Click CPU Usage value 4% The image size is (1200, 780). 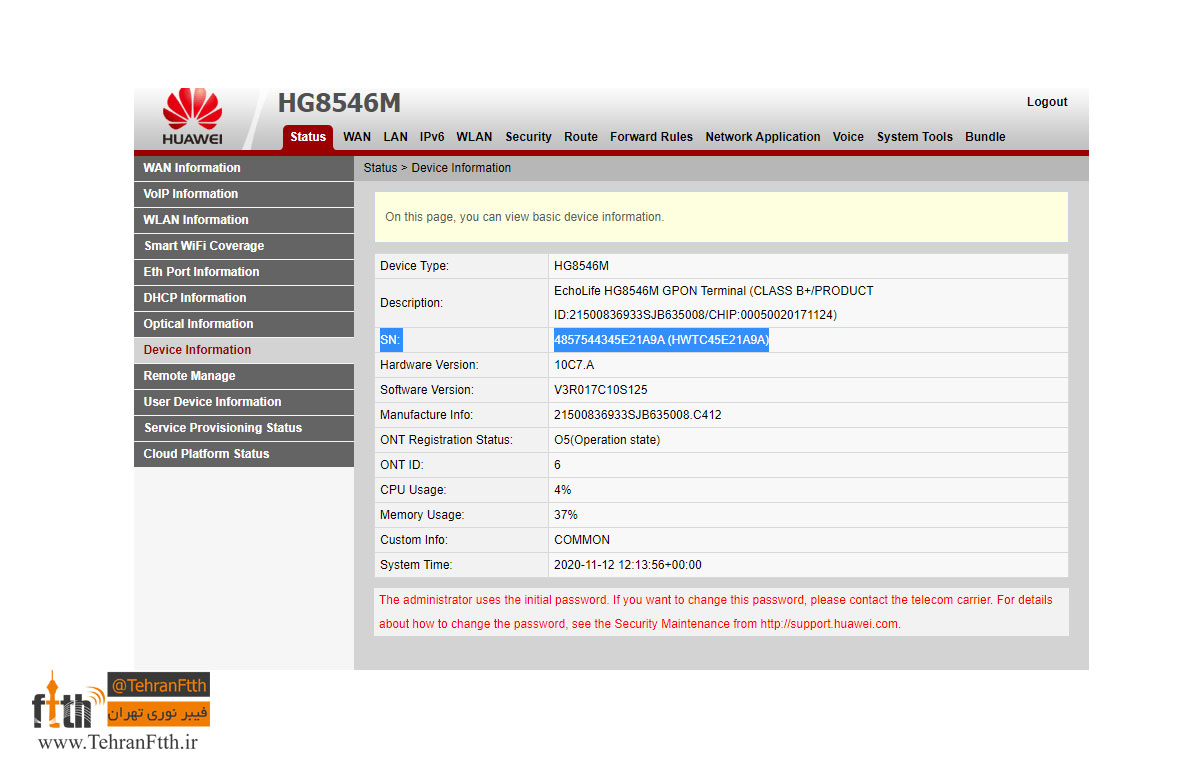[x=563, y=490]
